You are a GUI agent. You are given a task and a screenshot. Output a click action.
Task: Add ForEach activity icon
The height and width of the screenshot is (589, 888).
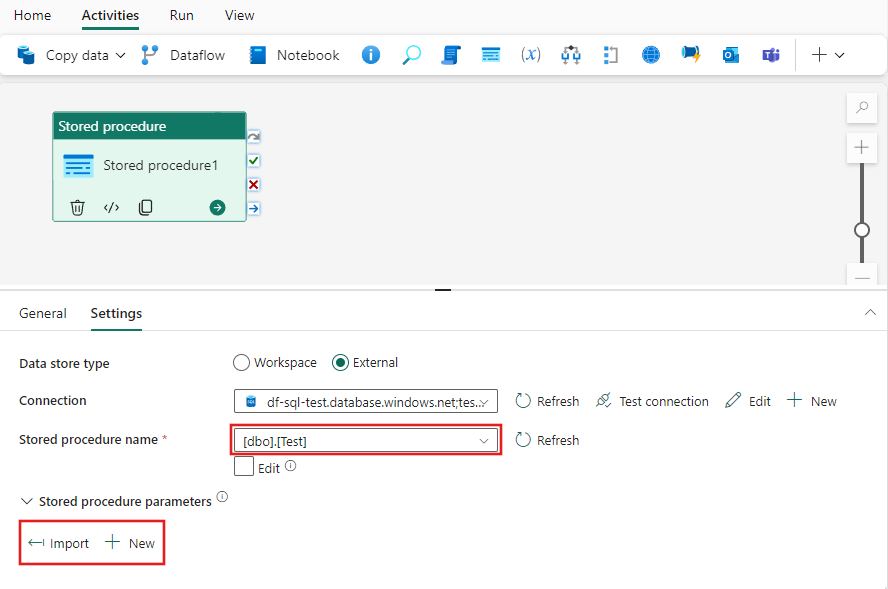coord(610,55)
